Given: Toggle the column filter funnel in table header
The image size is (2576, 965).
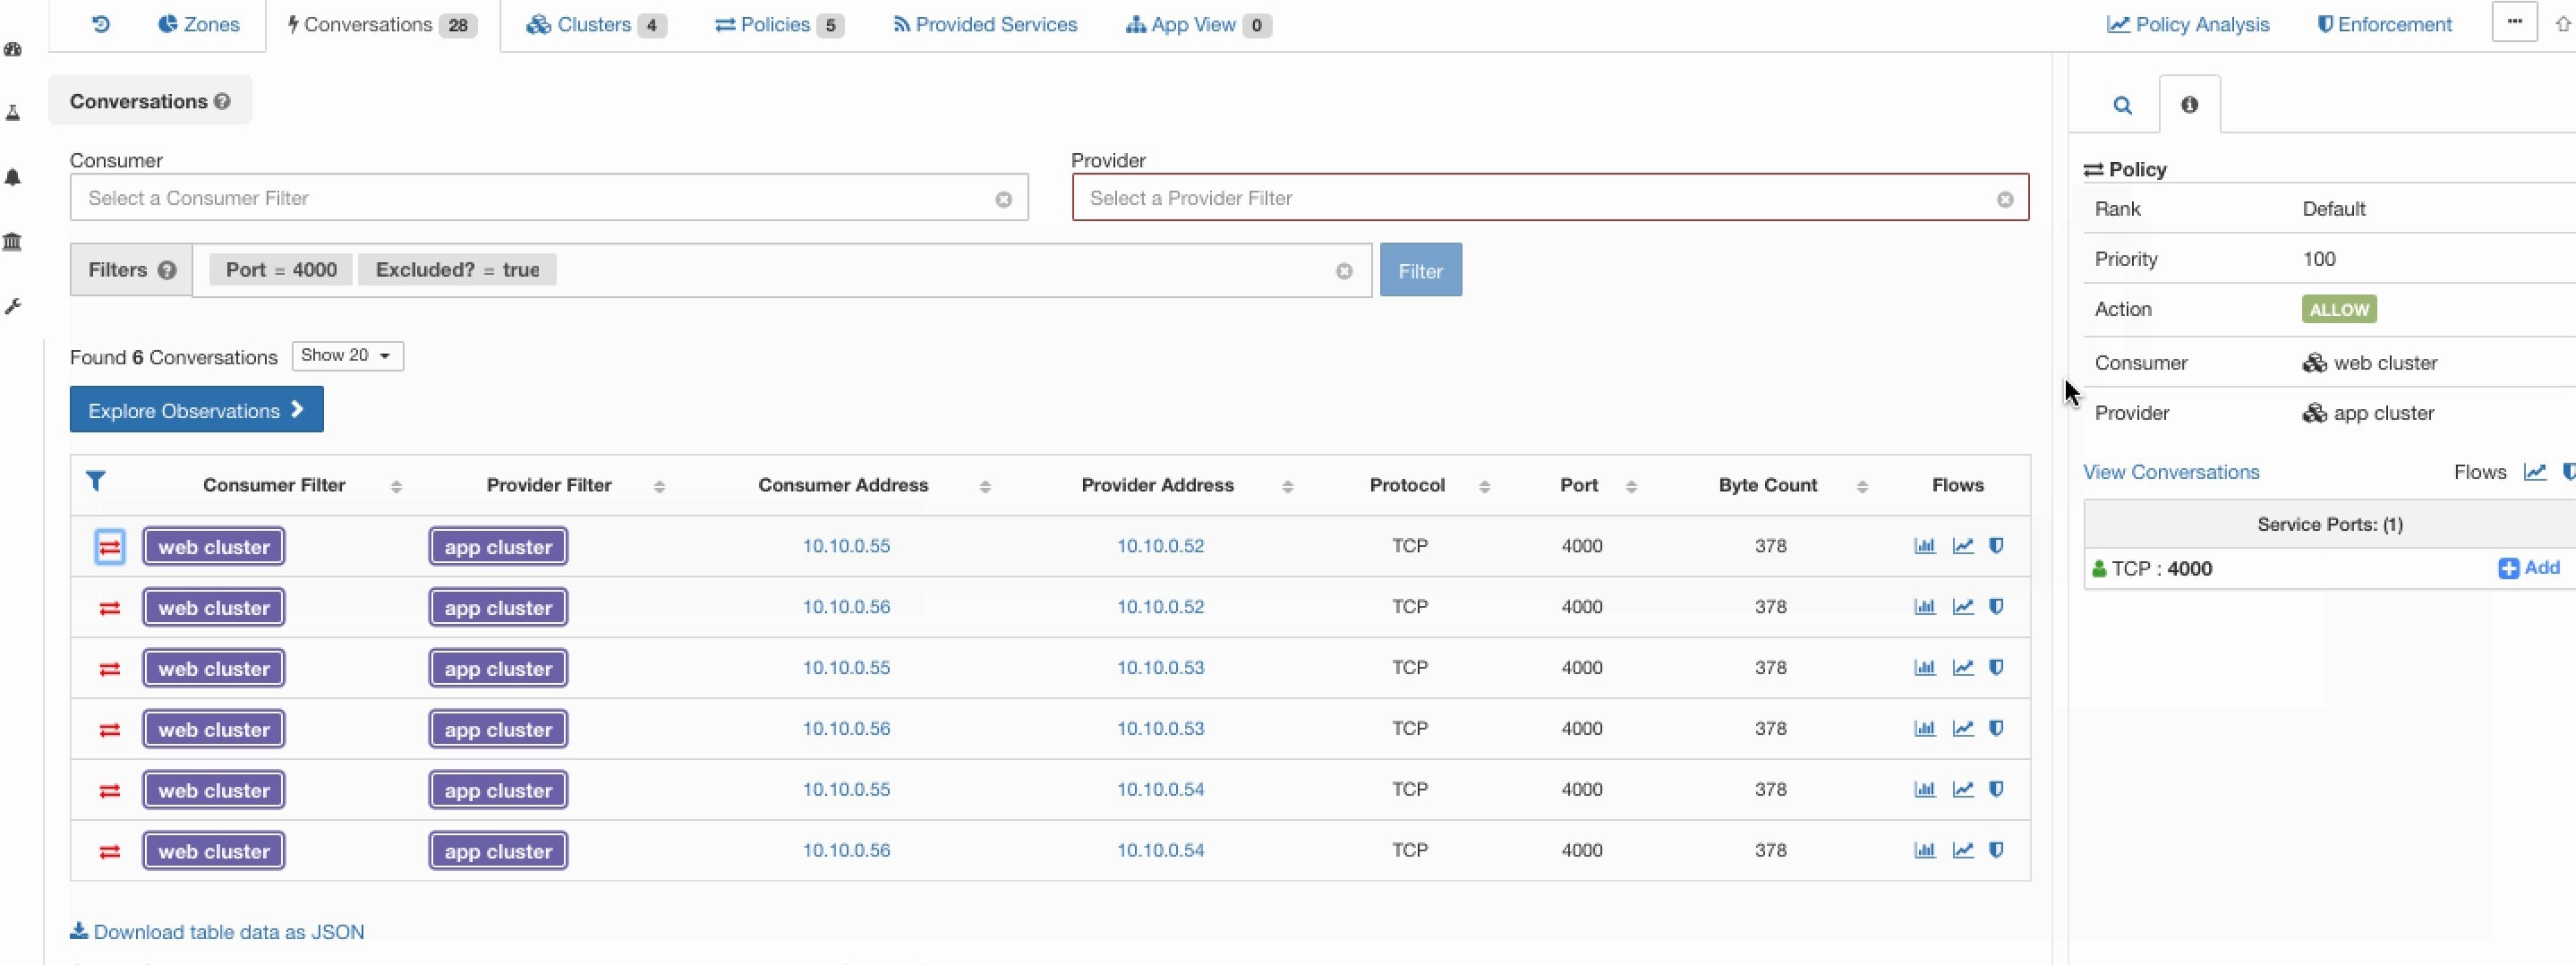Looking at the screenshot, I should tap(96, 482).
